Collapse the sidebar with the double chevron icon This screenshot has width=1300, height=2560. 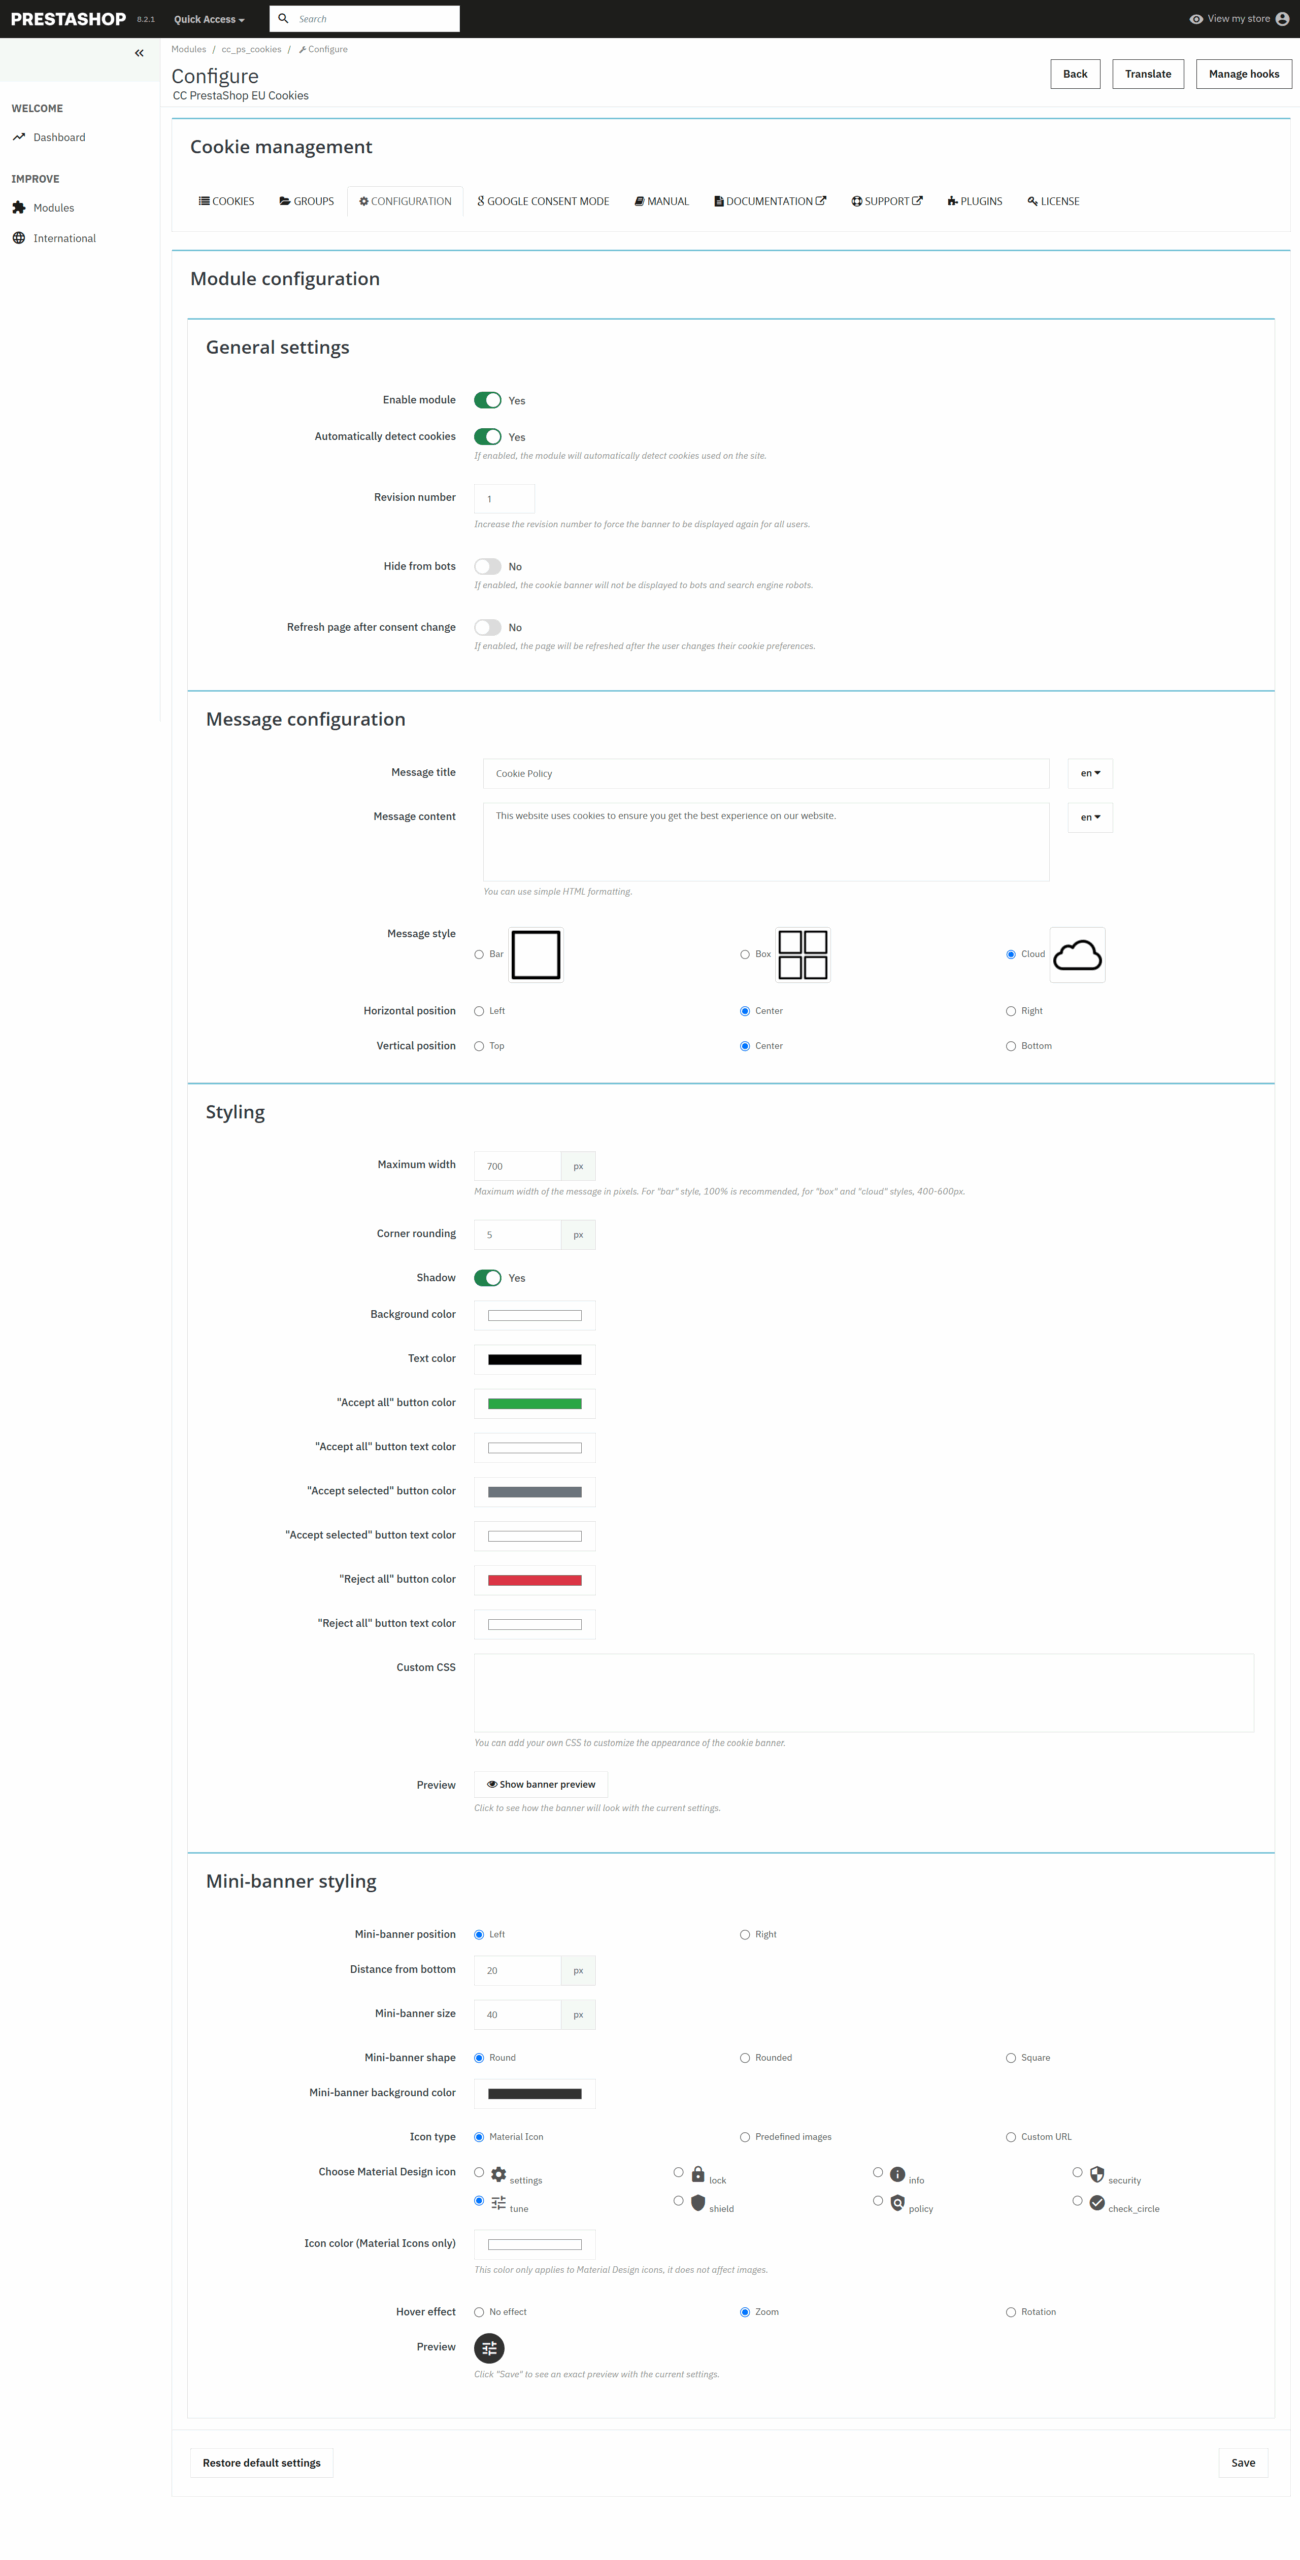coord(139,53)
